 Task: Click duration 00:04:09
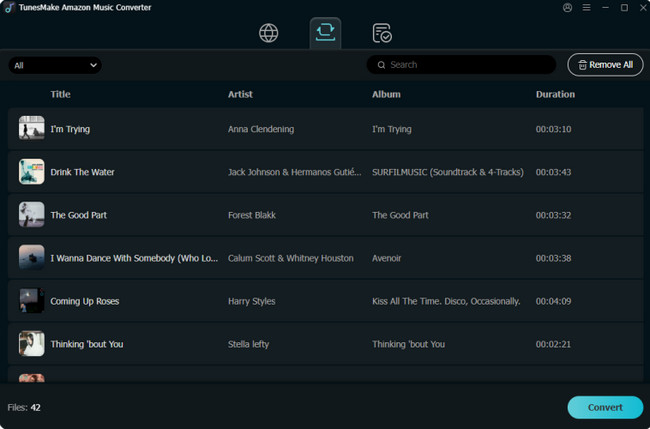(x=553, y=301)
